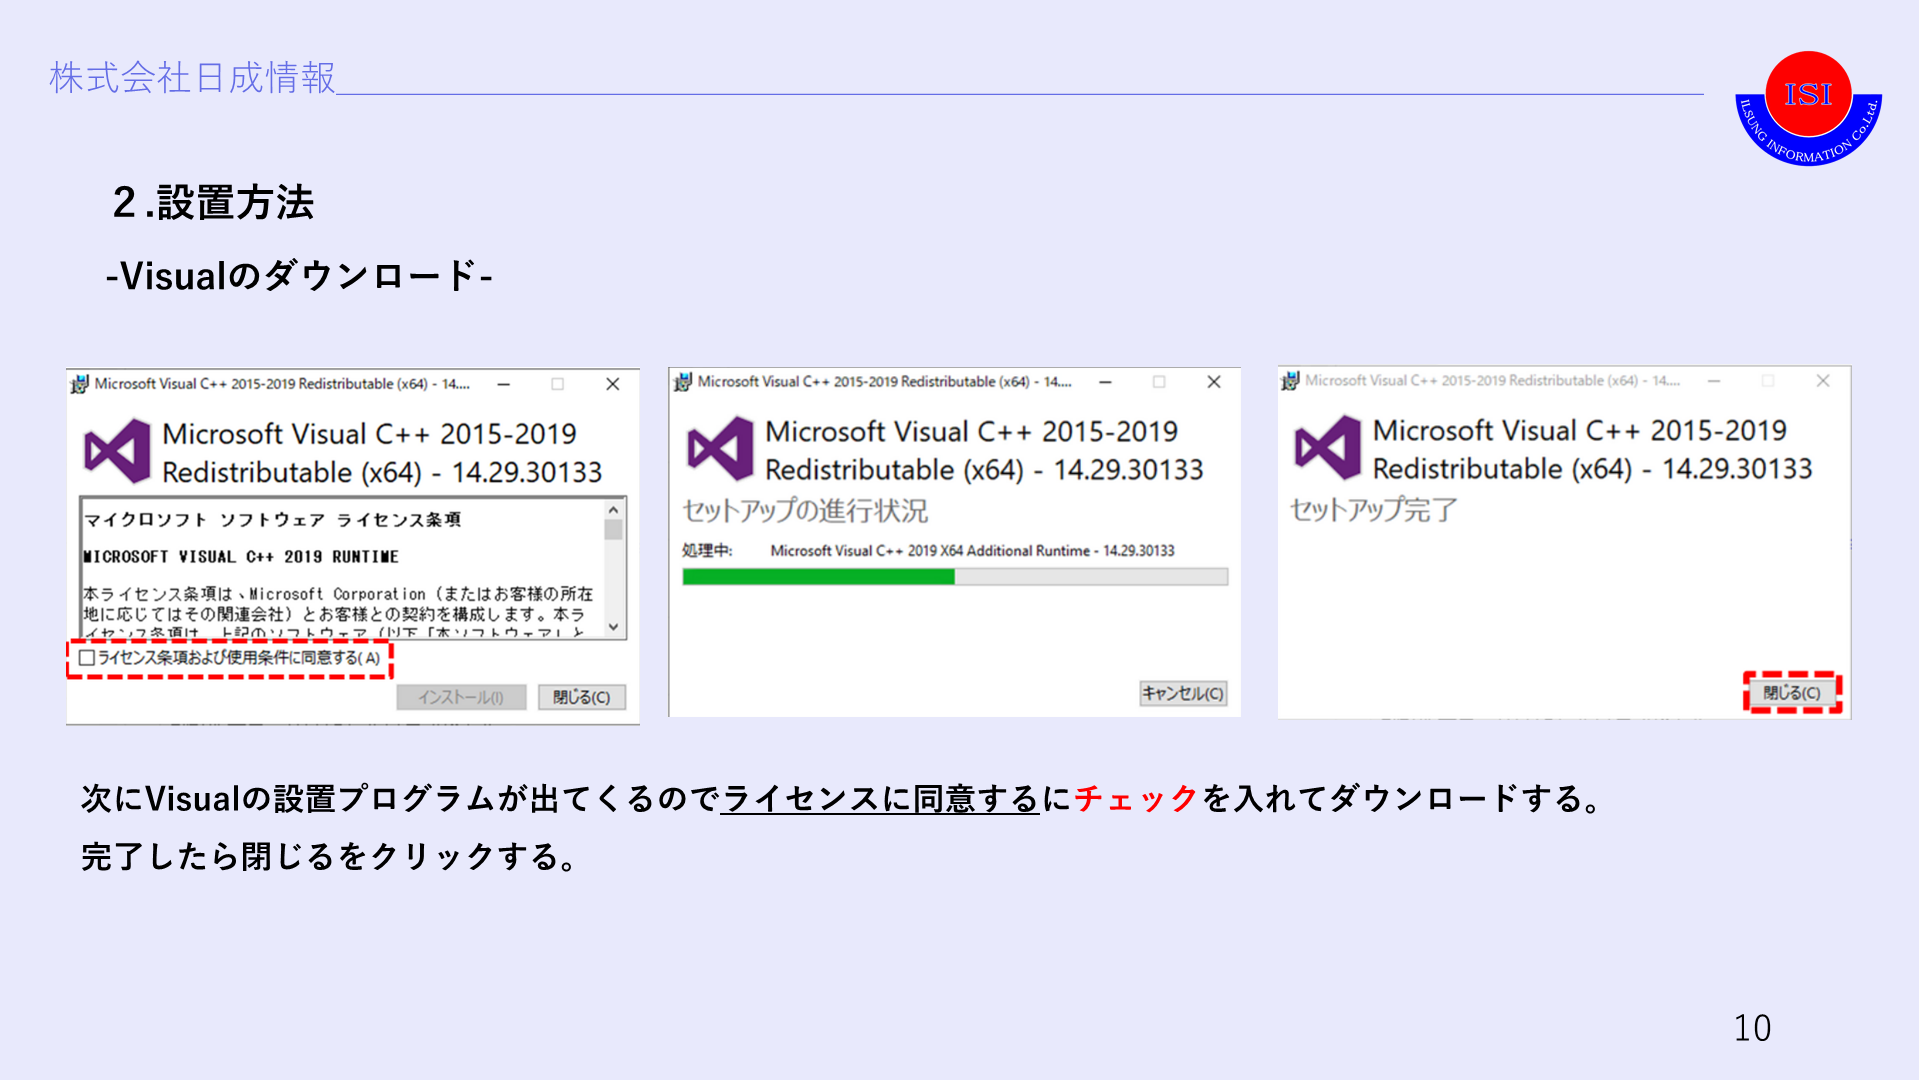Click the red word チェック

click(x=1135, y=798)
